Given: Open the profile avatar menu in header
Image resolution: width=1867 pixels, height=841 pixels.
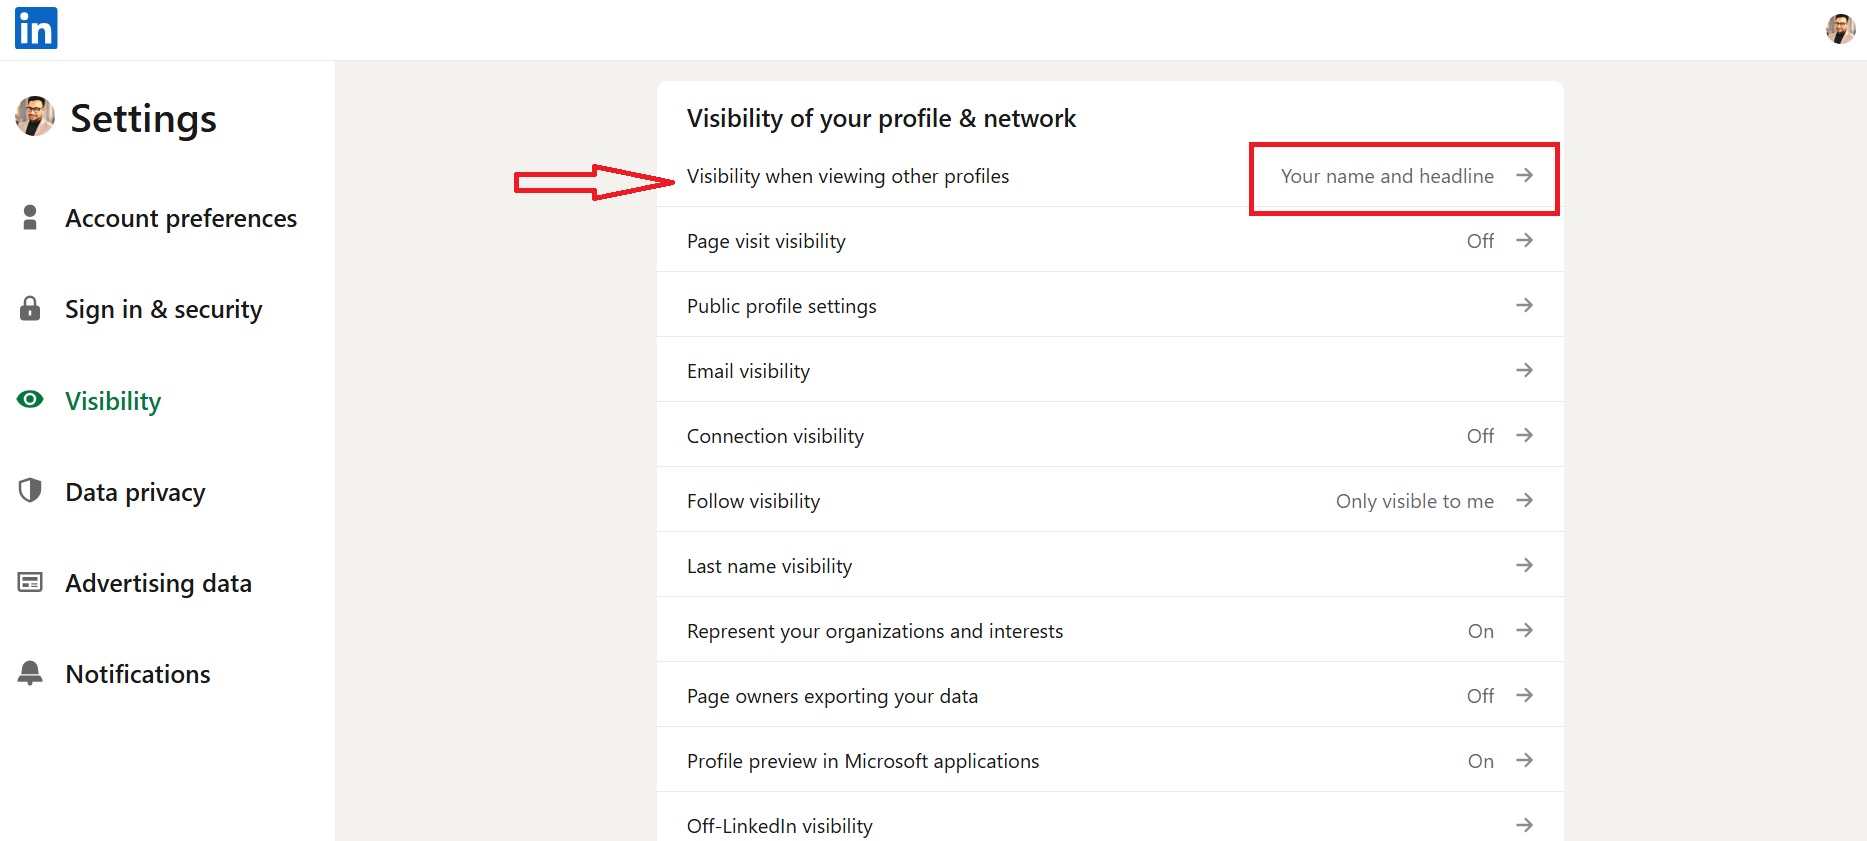Looking at the screenshot, I should point(1840,29).
